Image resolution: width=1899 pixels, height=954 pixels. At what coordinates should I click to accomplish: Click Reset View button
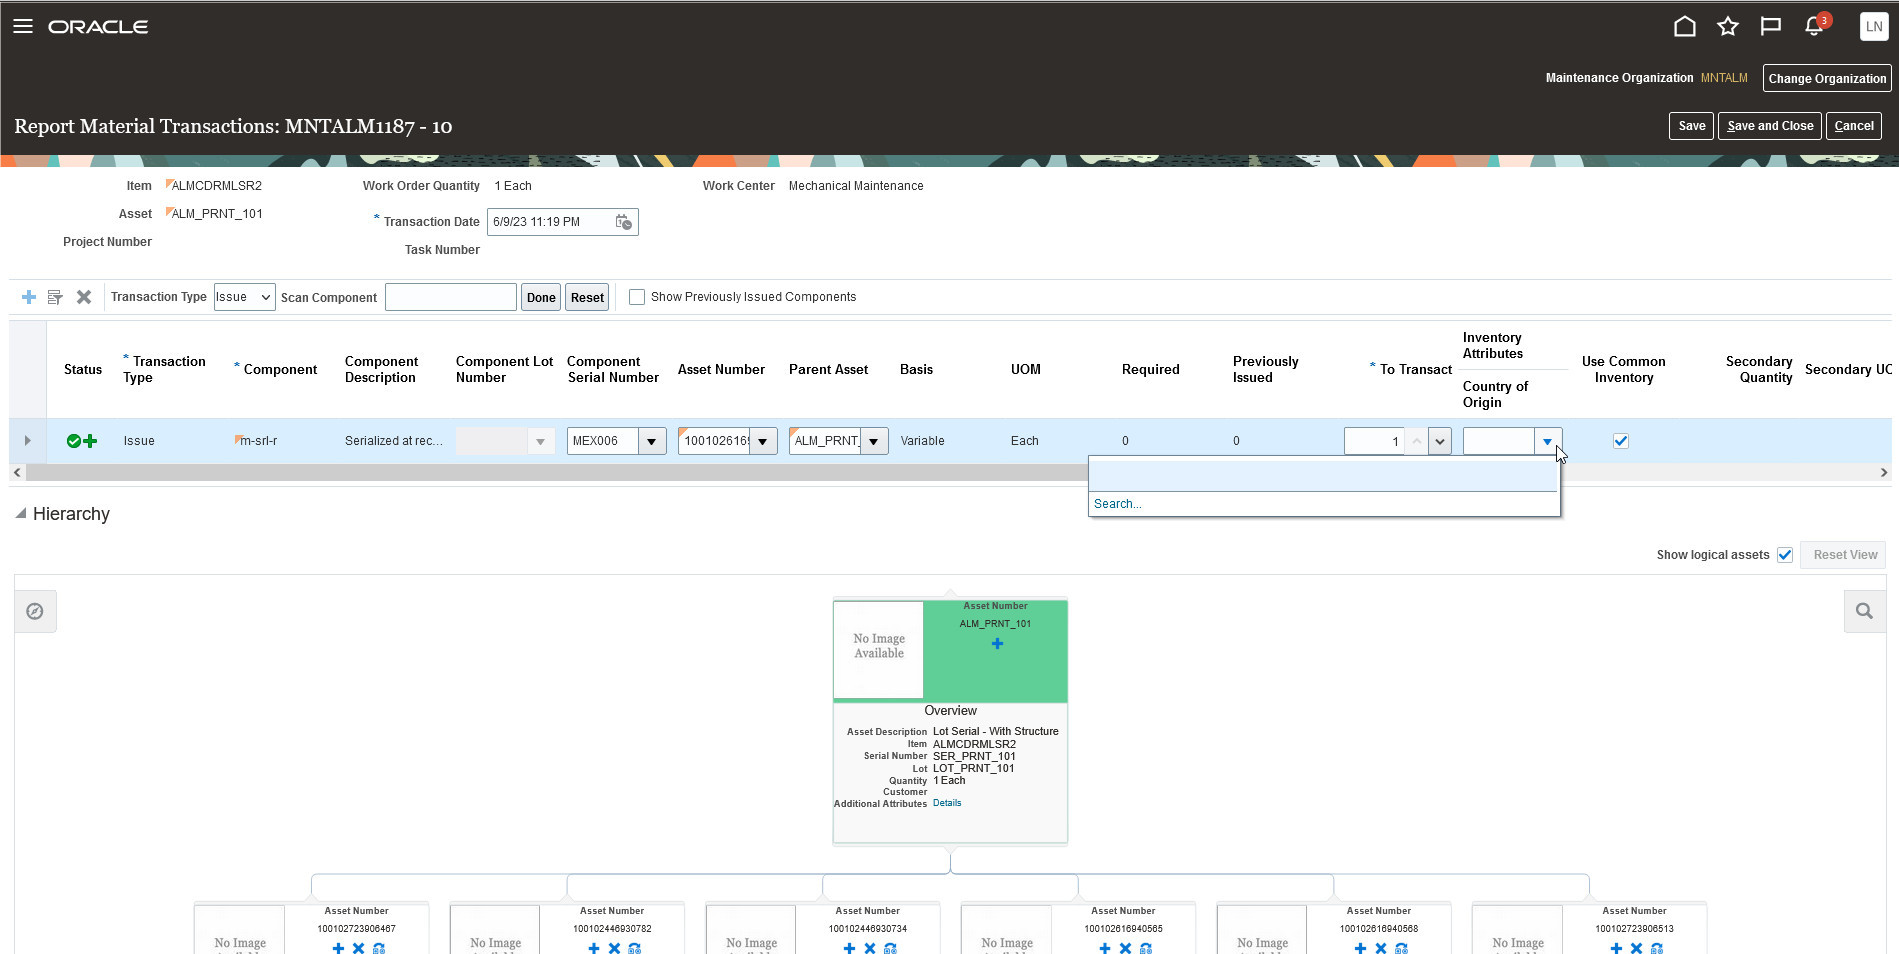click(1845, 555)
